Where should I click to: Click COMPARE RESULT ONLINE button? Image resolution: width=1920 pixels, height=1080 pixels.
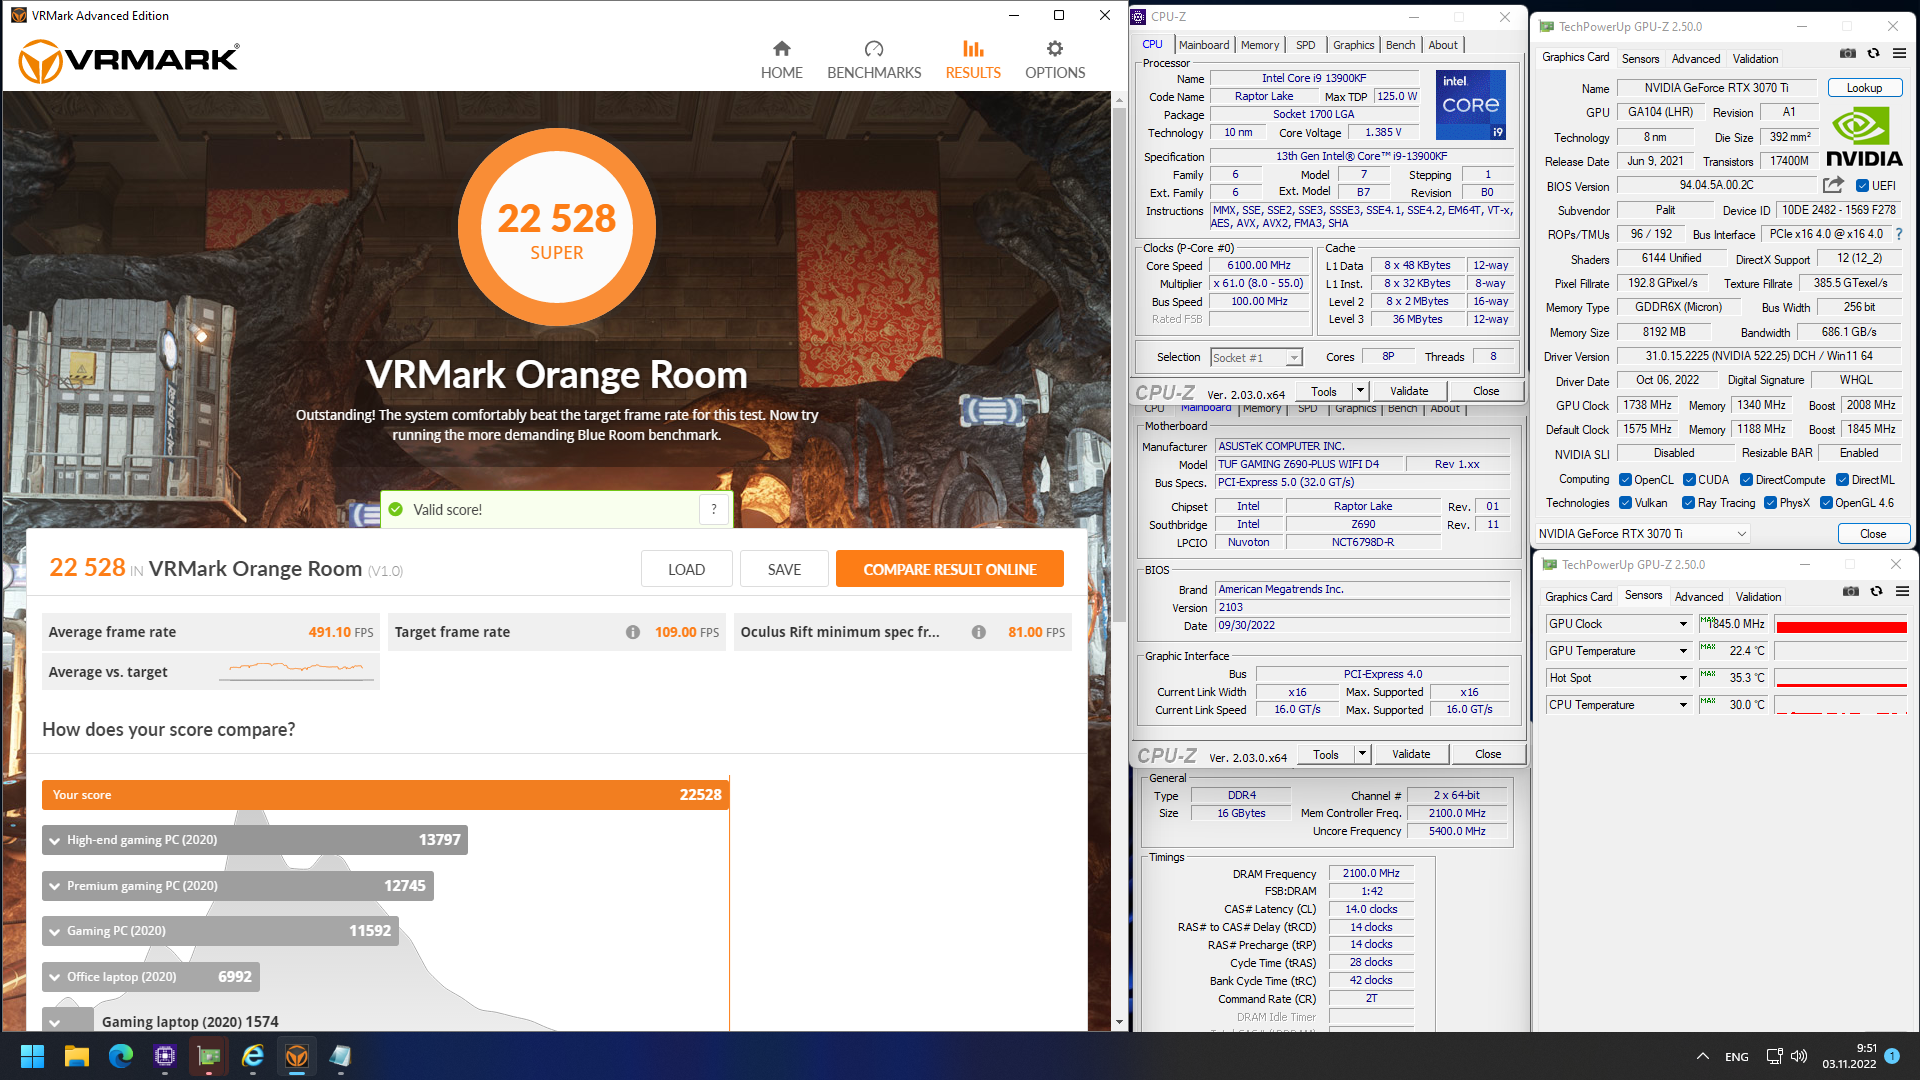[x=950, y=569]
